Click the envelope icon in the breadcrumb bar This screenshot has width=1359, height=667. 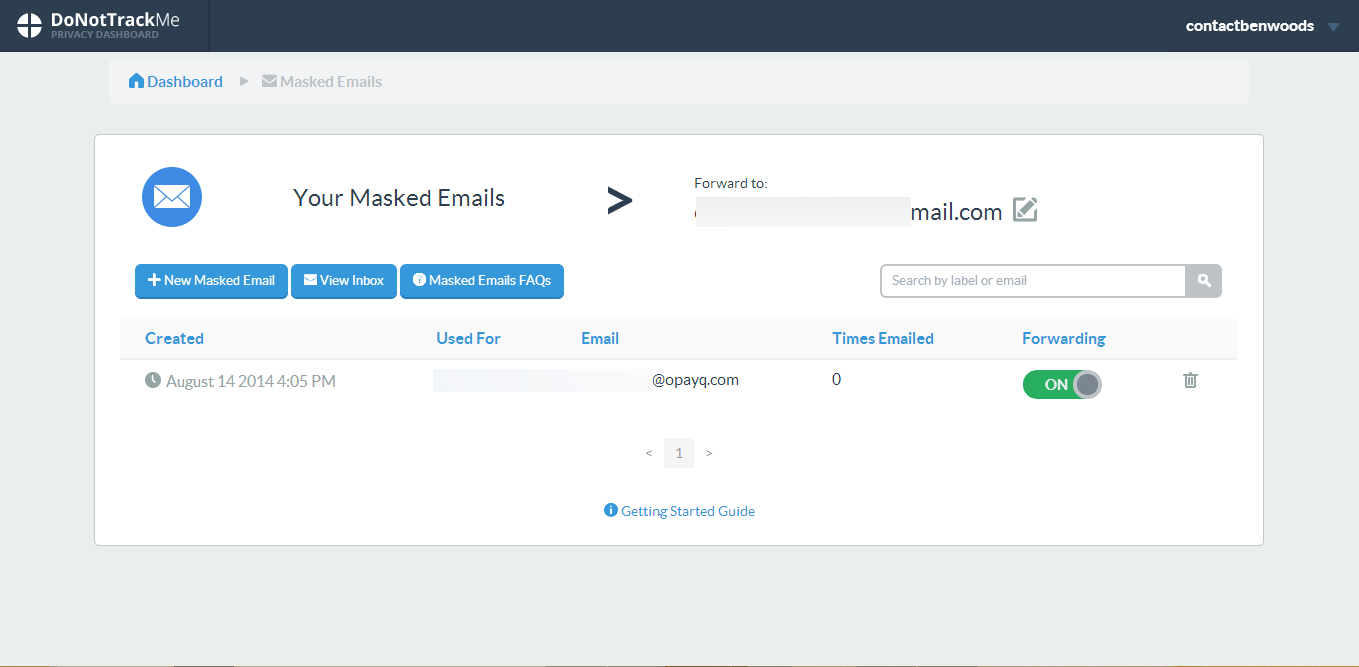pyautogui.click(x=268, y=80)
